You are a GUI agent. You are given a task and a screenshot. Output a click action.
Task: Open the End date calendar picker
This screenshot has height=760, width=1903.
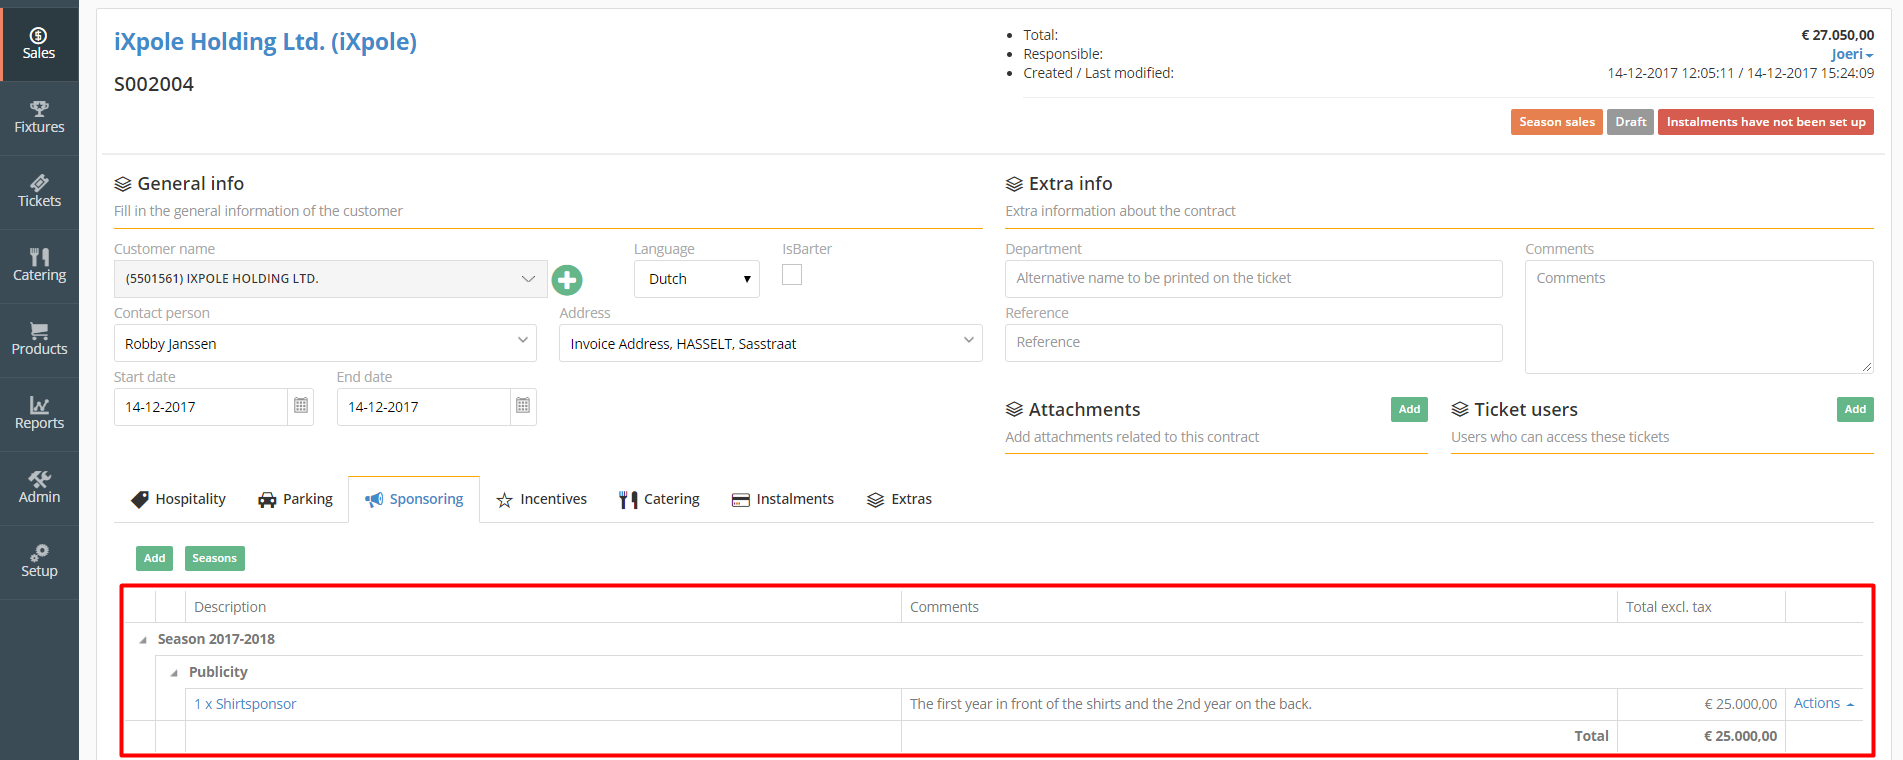click(523, 406)
